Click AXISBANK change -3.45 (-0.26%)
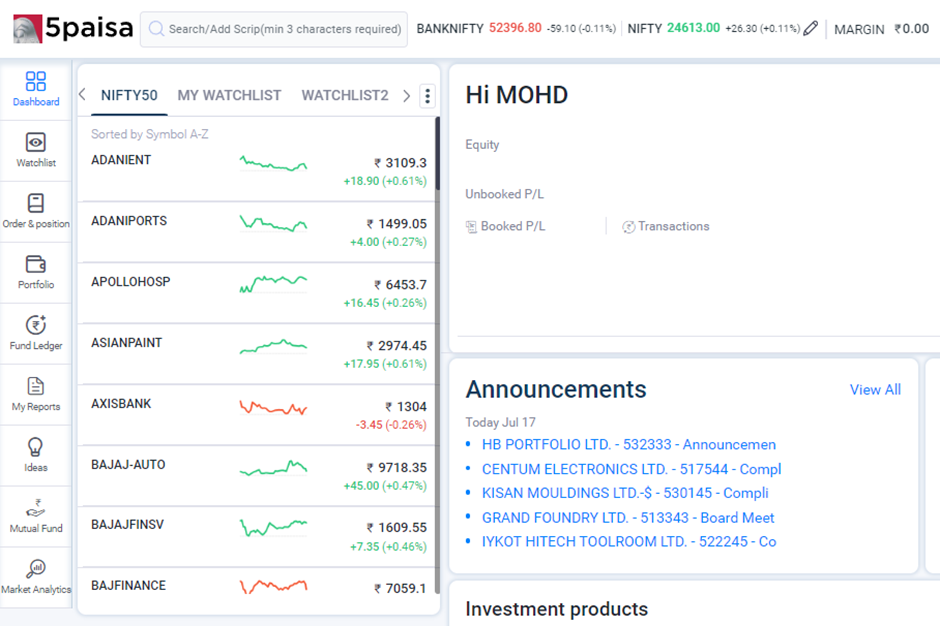 pyautogui.click(x=391, y=425)
